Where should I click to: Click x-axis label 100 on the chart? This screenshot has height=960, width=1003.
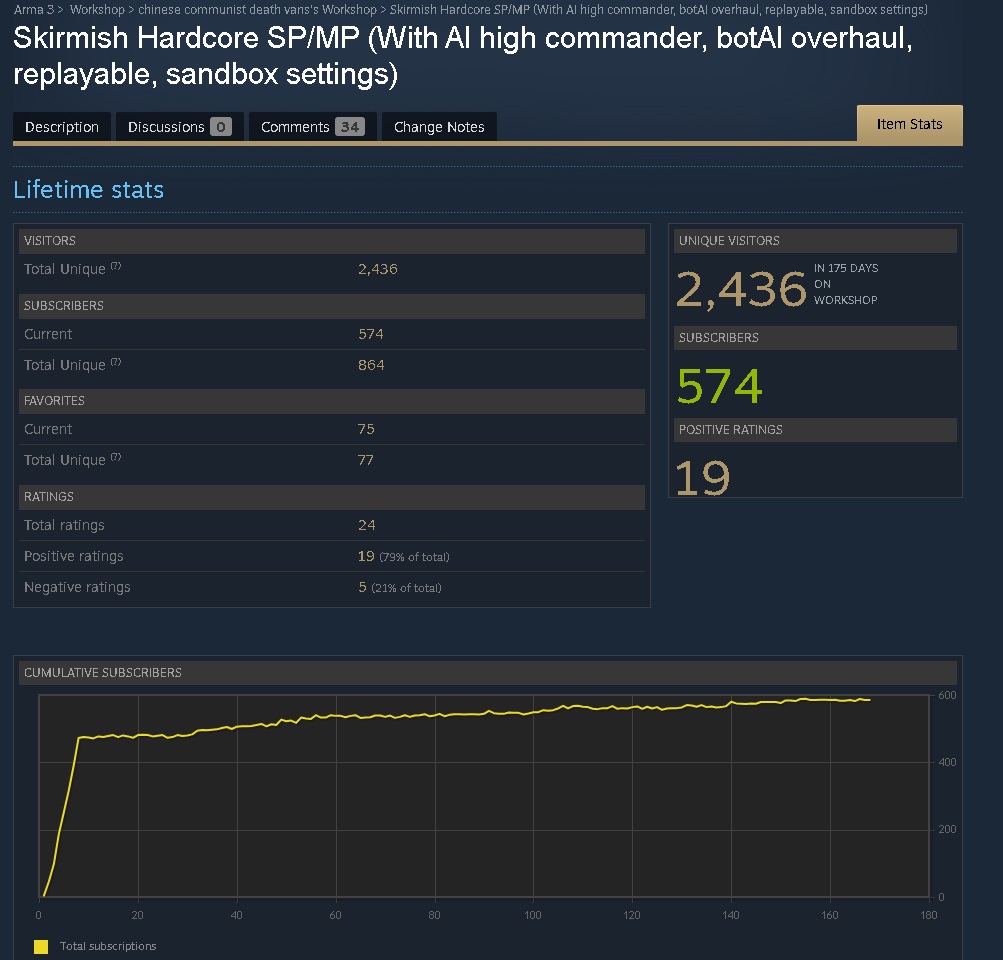(x=533, y=915)
